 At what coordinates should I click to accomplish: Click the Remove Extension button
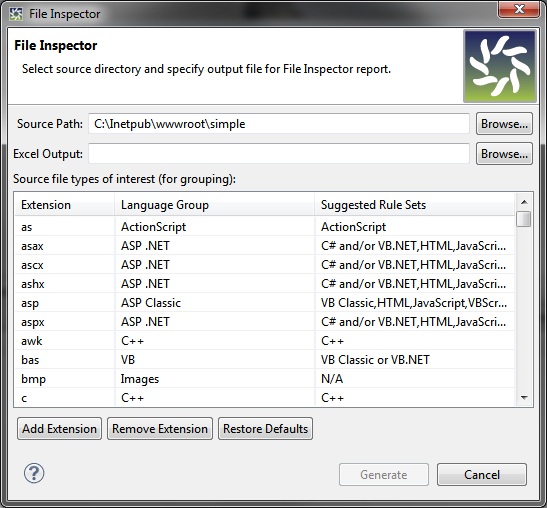click(x=160, y=428)
